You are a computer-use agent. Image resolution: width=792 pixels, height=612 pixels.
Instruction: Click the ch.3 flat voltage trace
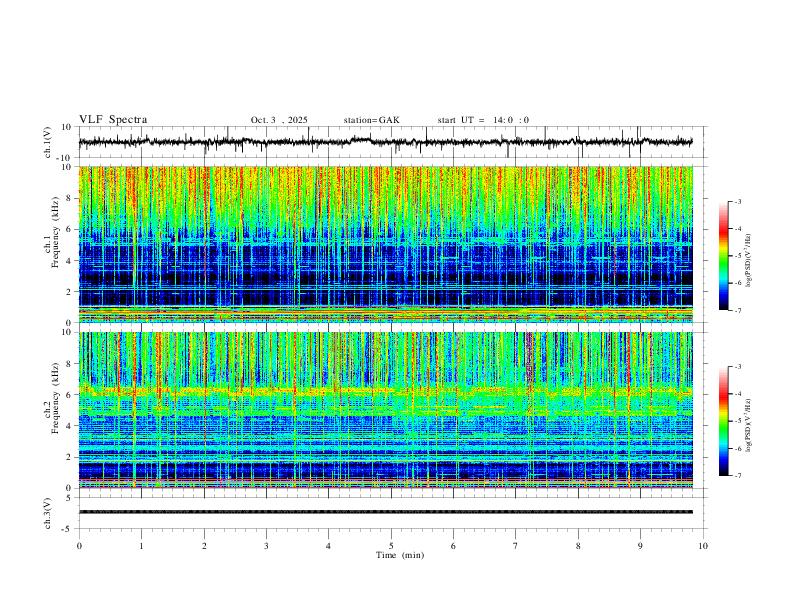[x=385, y=512]
